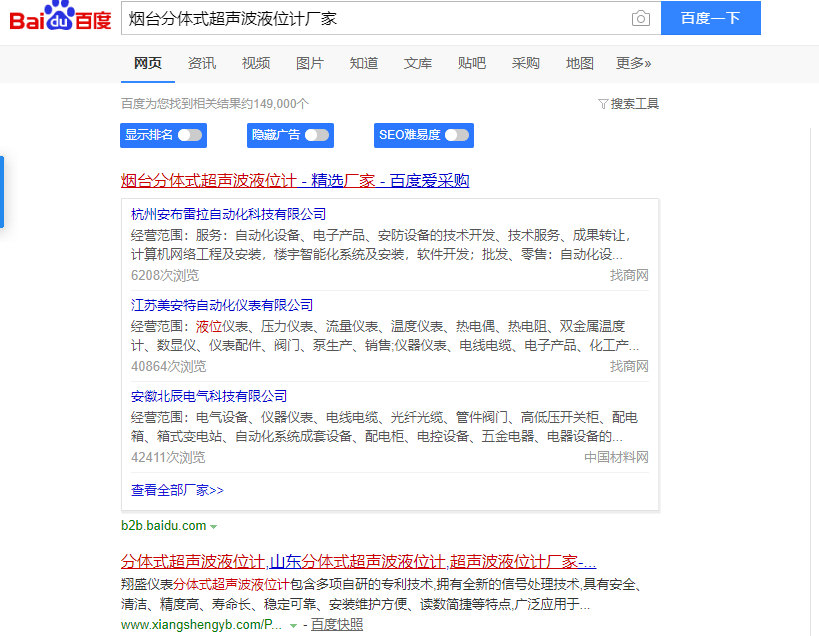Open the 地图 tab
The image size is (819, 636).
click(580, 63)
